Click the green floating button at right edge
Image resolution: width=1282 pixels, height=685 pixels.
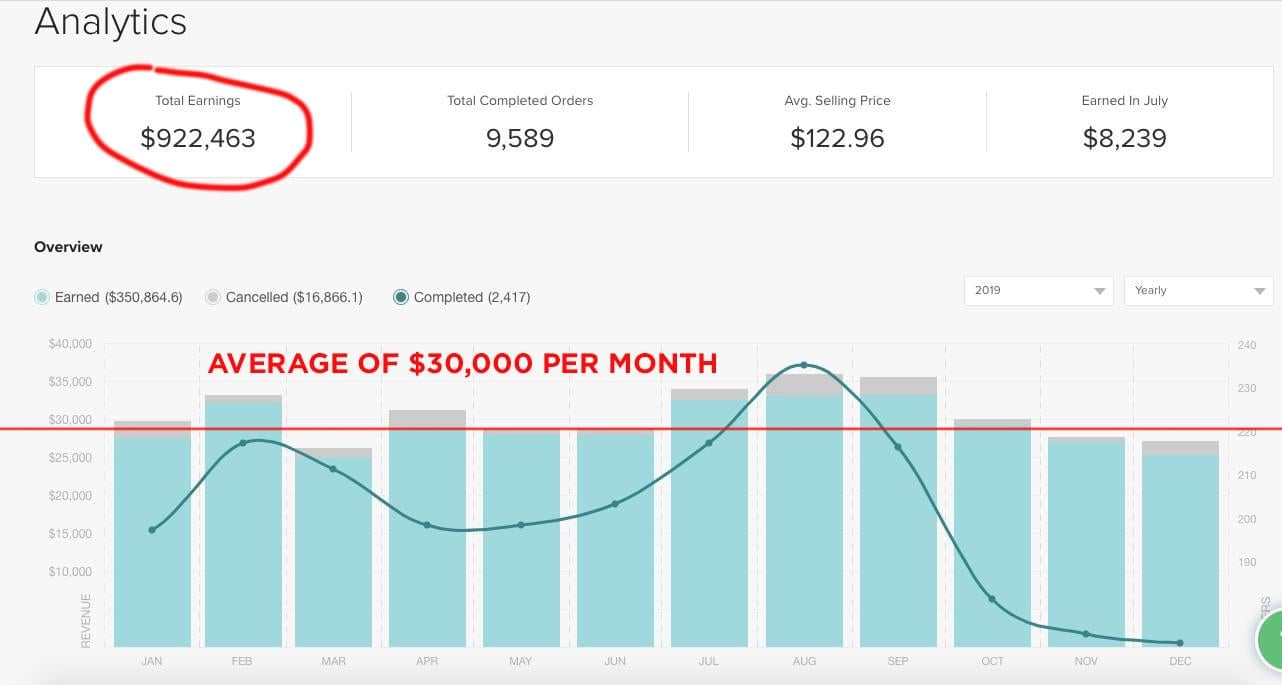pos(1270,638)
